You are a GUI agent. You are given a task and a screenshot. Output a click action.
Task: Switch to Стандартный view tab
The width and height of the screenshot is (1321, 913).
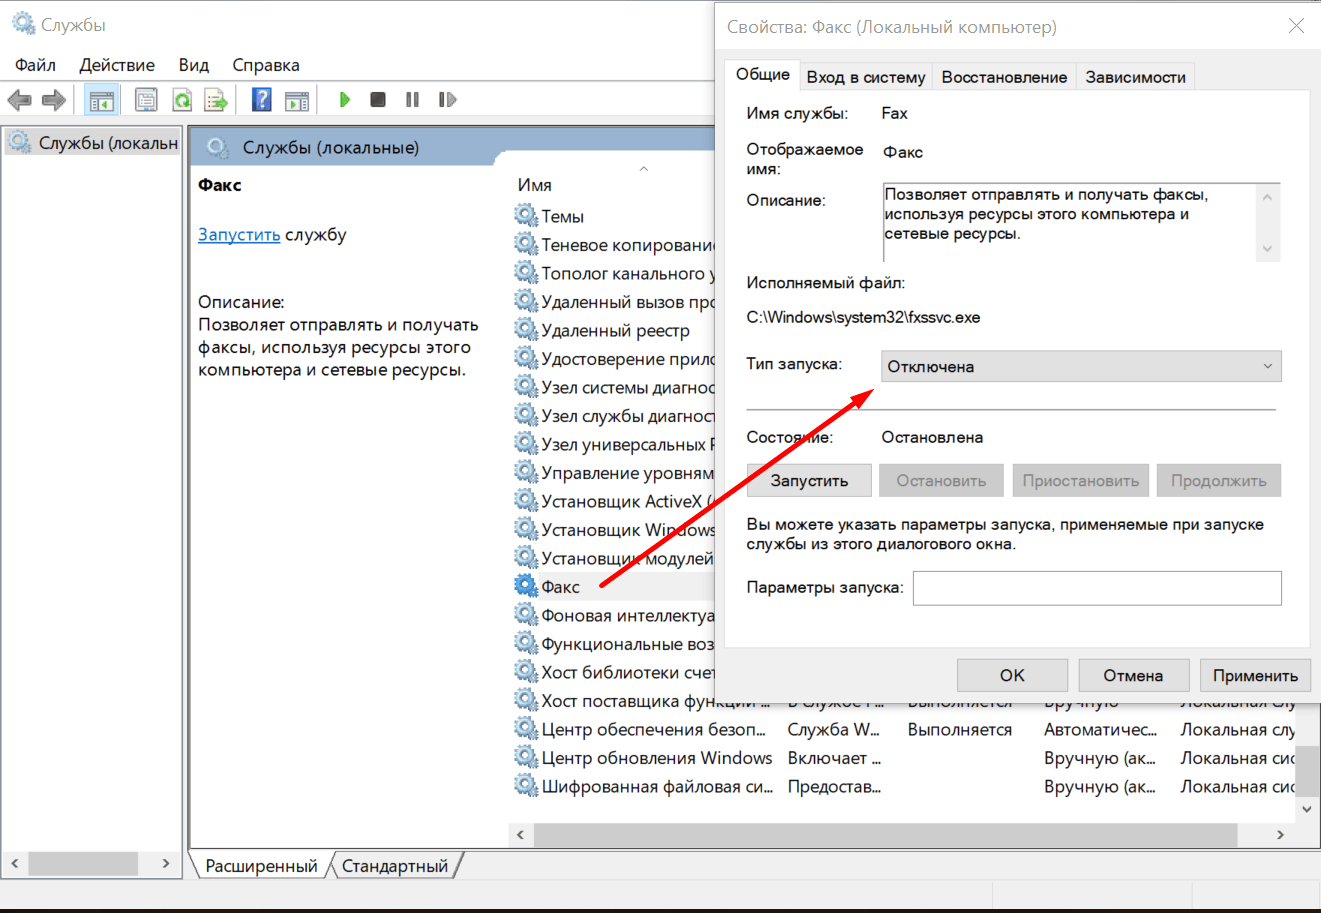[x=395, y=866]
